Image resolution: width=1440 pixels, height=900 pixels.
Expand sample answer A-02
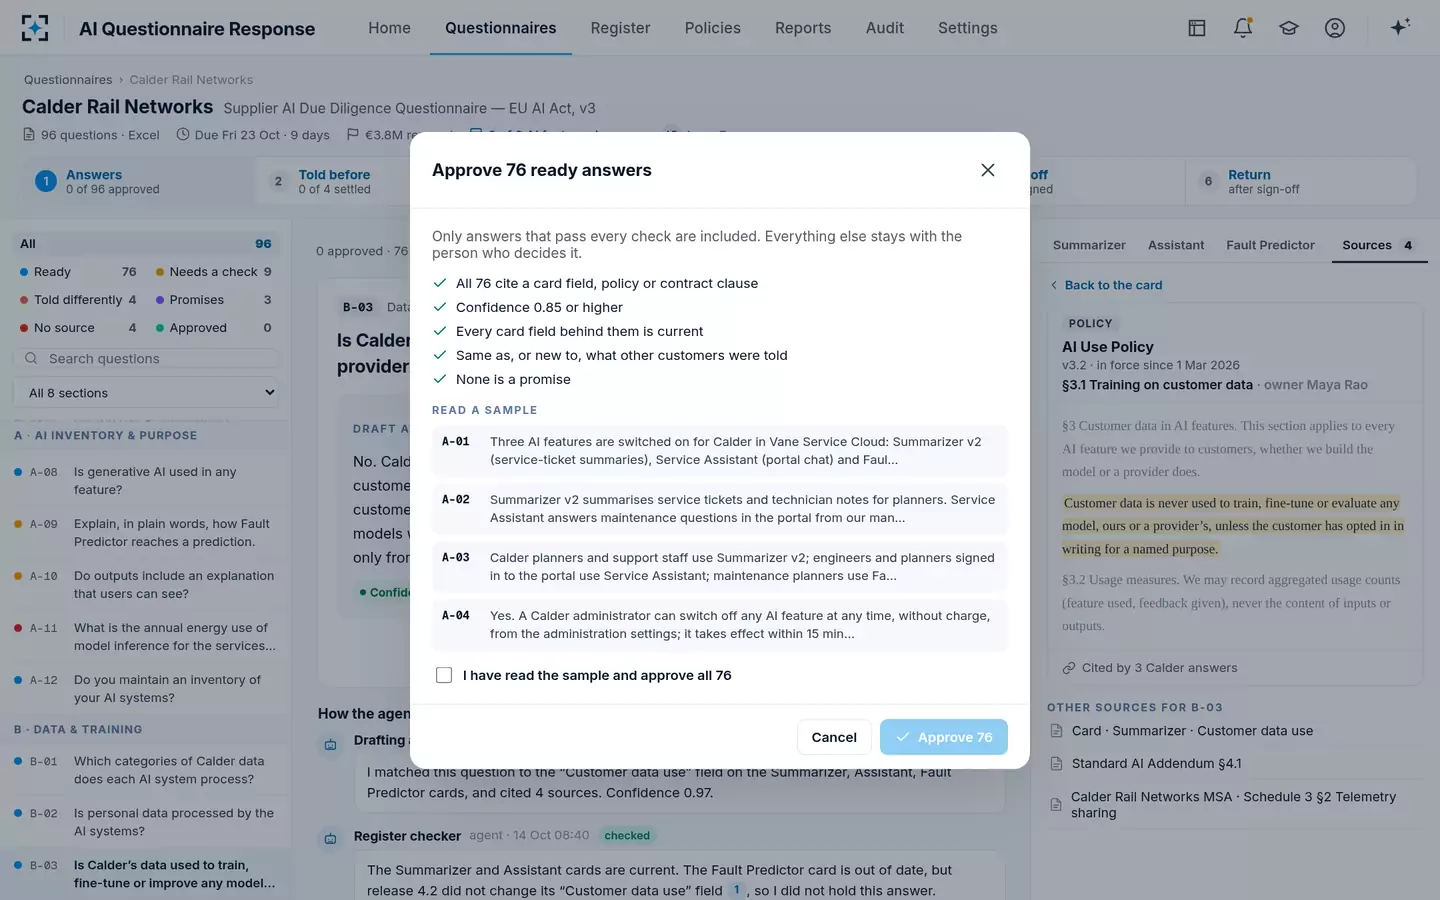click(x=720, y=509)
